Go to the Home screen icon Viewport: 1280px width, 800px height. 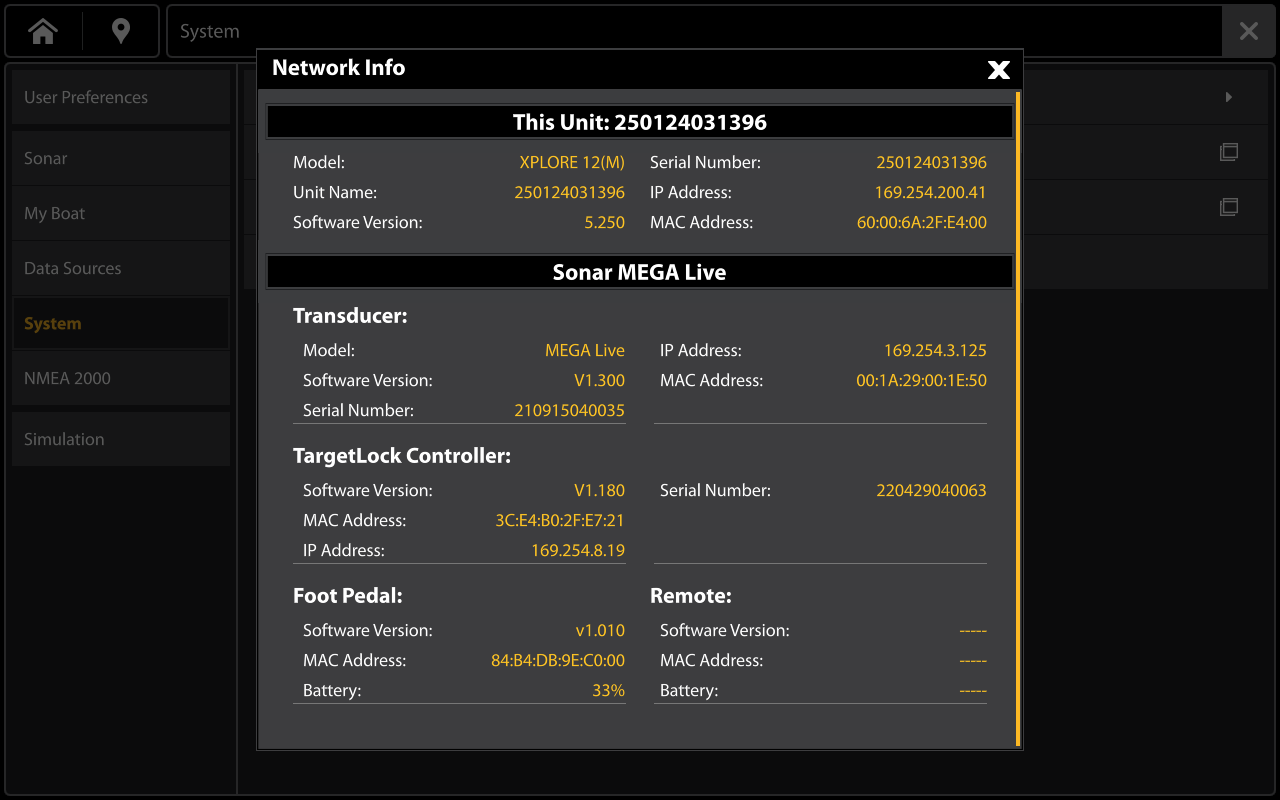click(43, 31)
